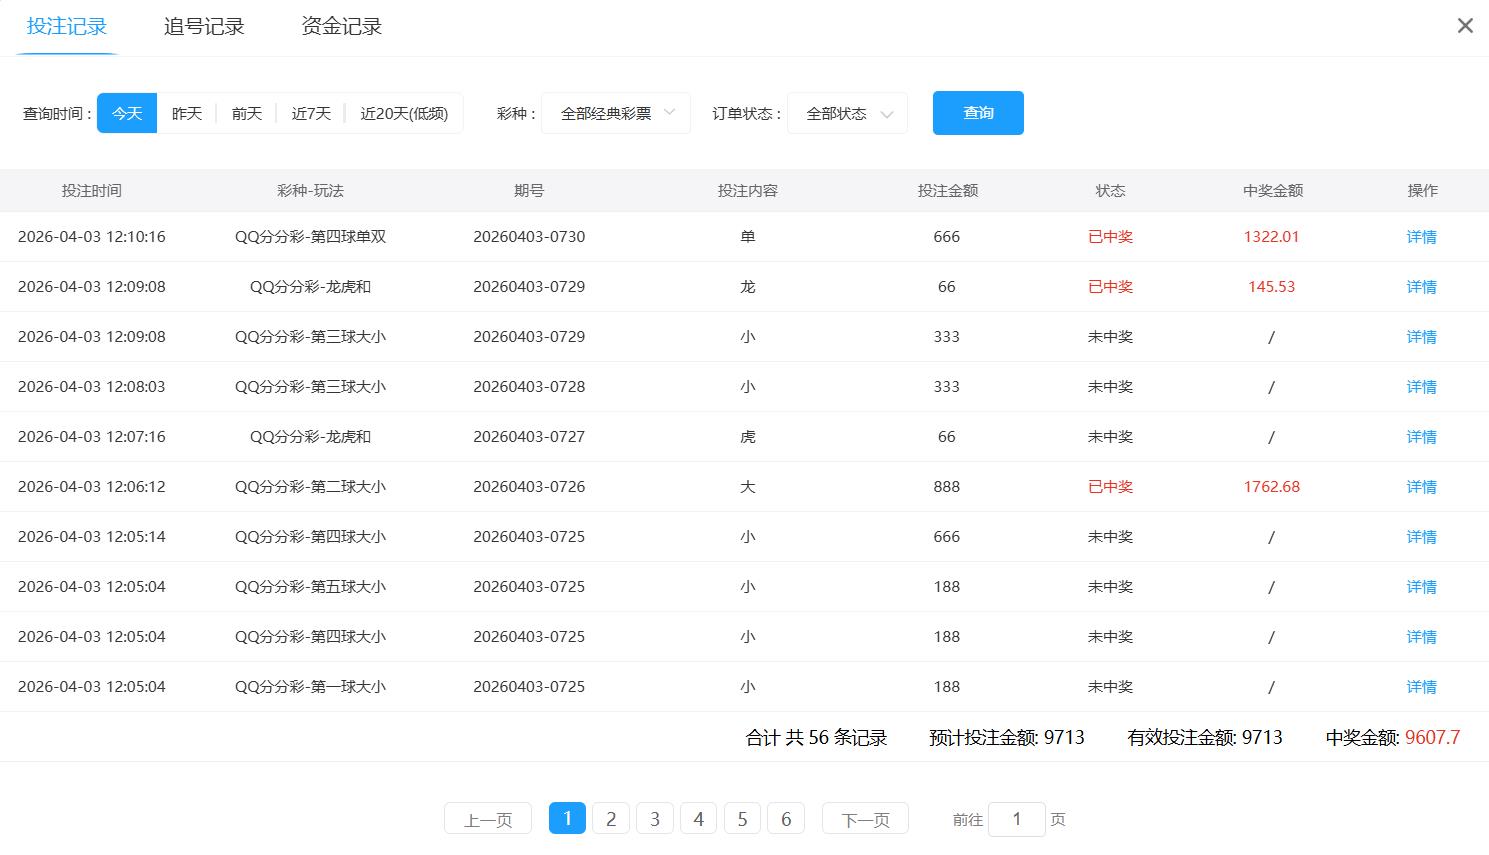展开彩种下拉选择框
This screenshot has width=1489, height=855.
(614, 113)
